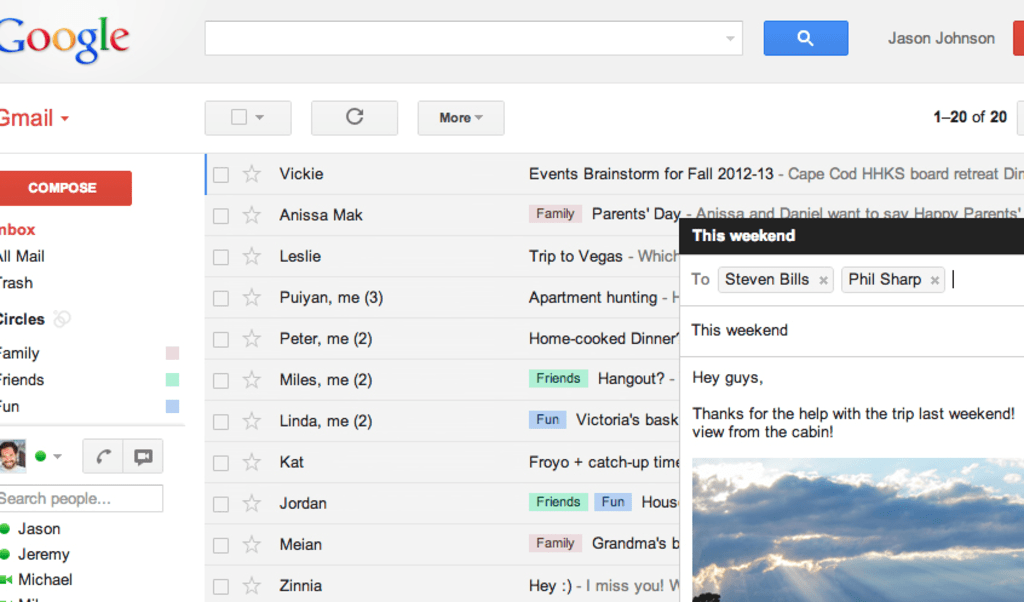Start a phone call from chat panel
The width and height of the screenshot is (1024, 602).
[x=103, y=456]
